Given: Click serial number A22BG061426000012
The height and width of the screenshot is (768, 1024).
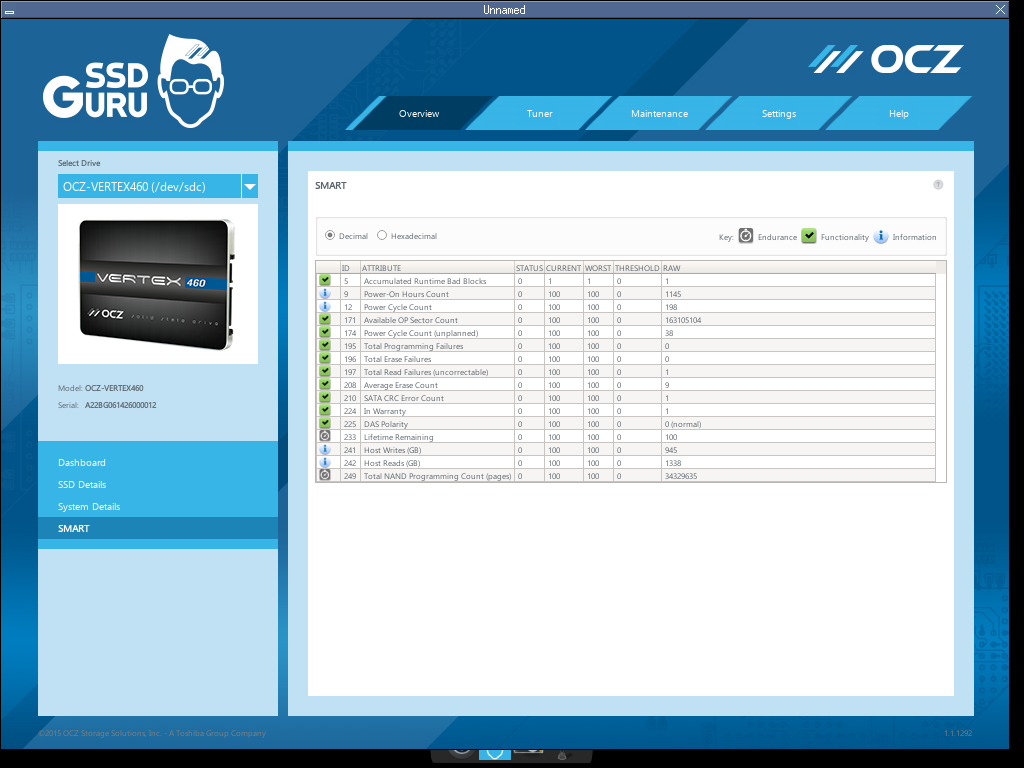Looking at the screenshot, I should pyautogui.click(x=121, y=405).
